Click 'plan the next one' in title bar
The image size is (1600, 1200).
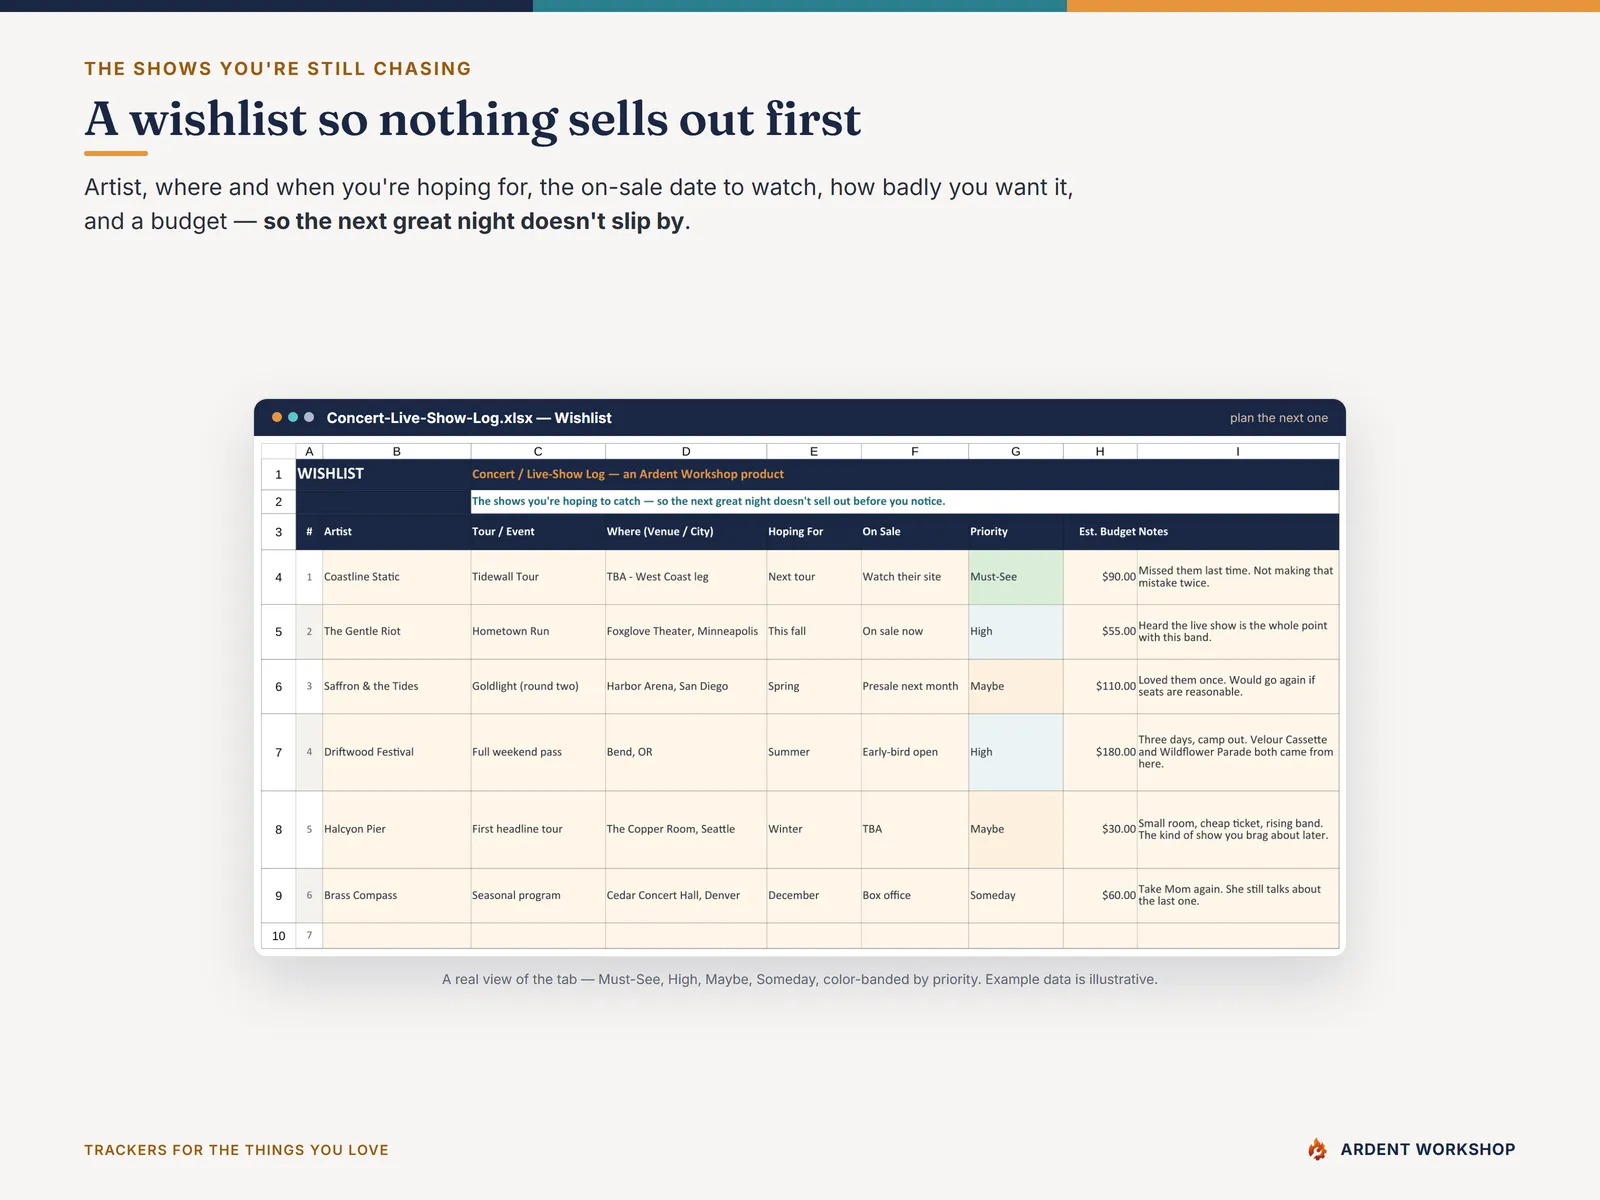1279,418
